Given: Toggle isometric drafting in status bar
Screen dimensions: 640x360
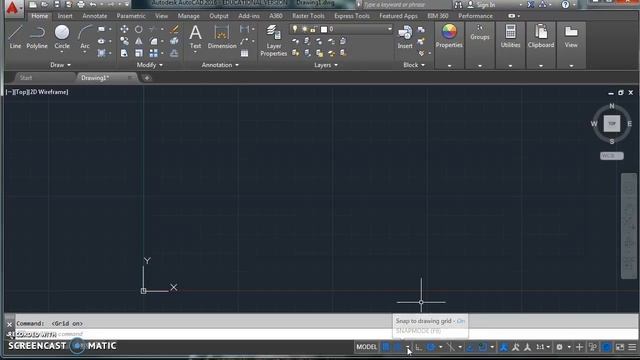Looking at the screenshot, I should pyautogui.click(x=451, y=347).
